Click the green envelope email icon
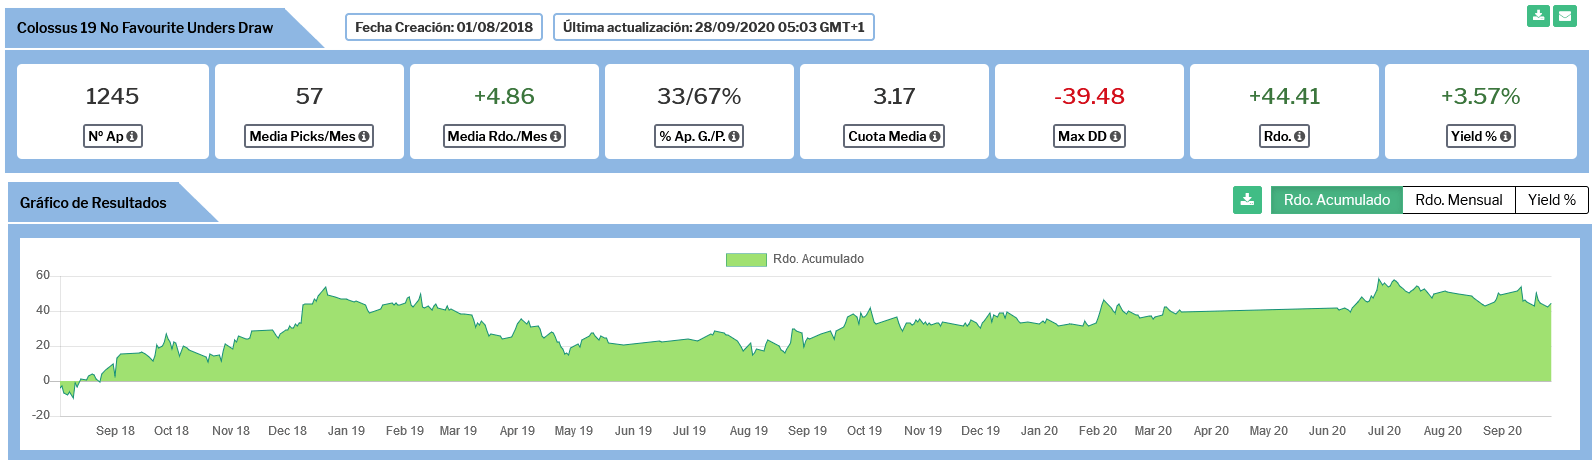1592x463 pixels. pyautogui.click(x=1565, y=16)
